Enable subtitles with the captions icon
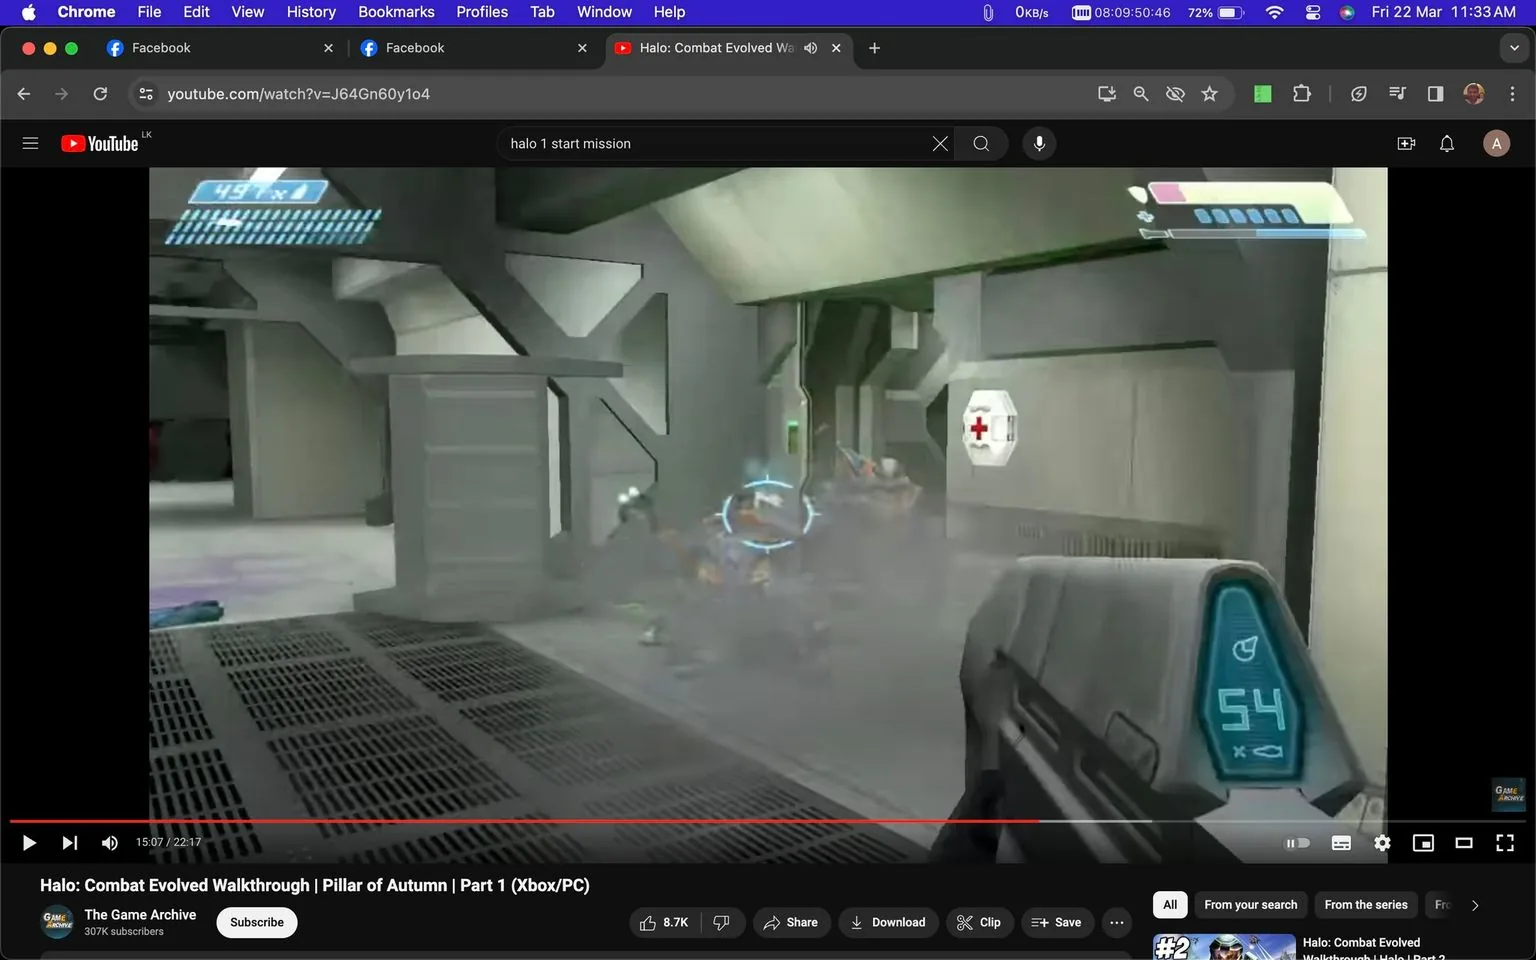 [1341, 843]
